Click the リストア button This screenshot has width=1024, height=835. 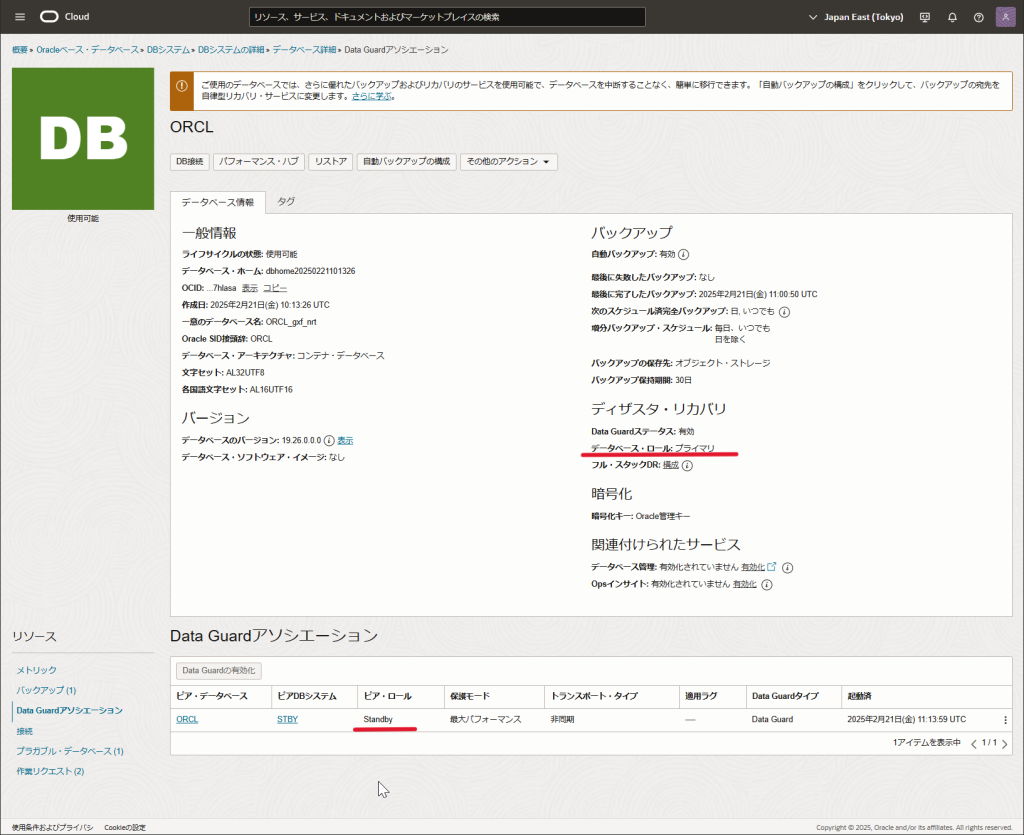[330, 161]
